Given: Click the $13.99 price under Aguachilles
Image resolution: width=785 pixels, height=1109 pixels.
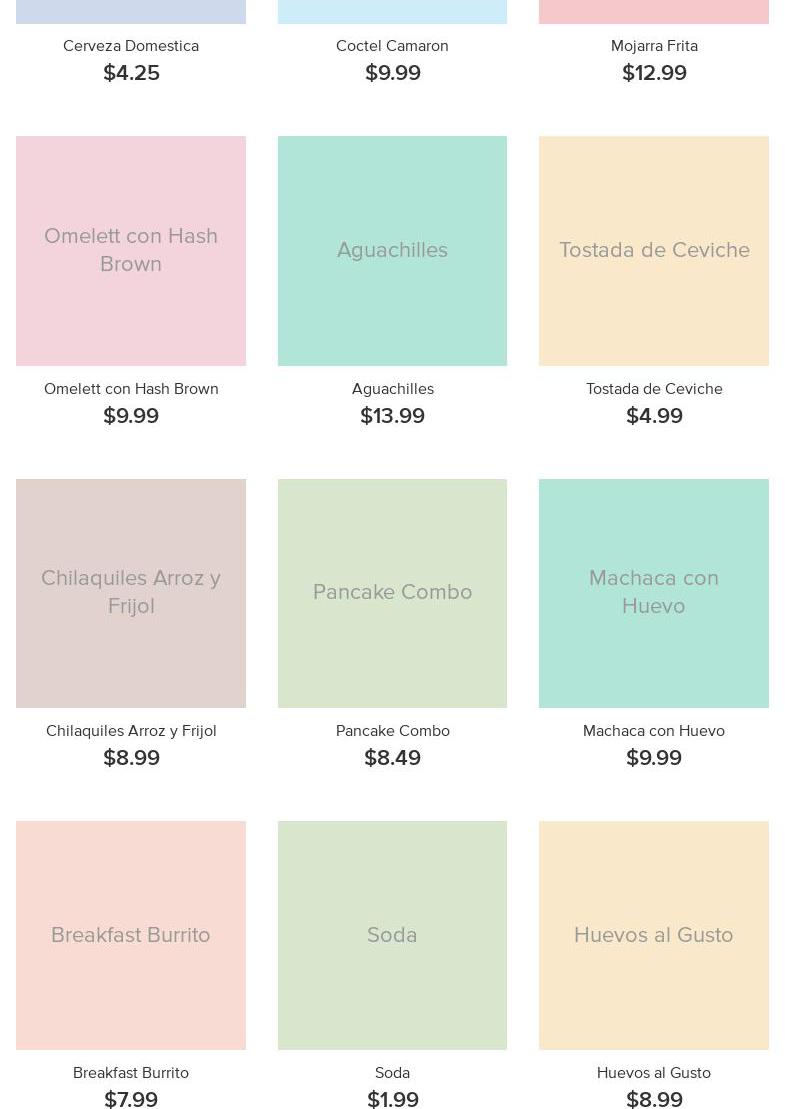Looking at the screenshot, I should pyautogui.click(x=392, y=416).
